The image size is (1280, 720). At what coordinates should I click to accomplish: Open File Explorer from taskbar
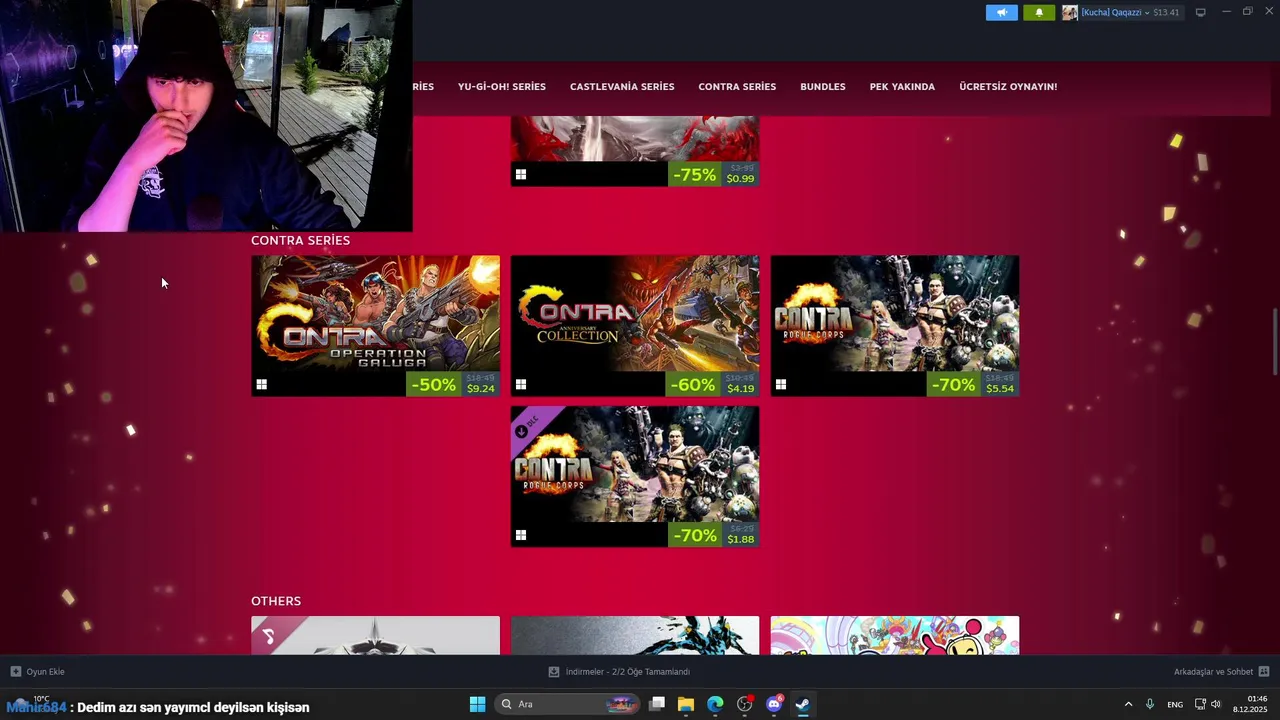(x=686, y=704)
